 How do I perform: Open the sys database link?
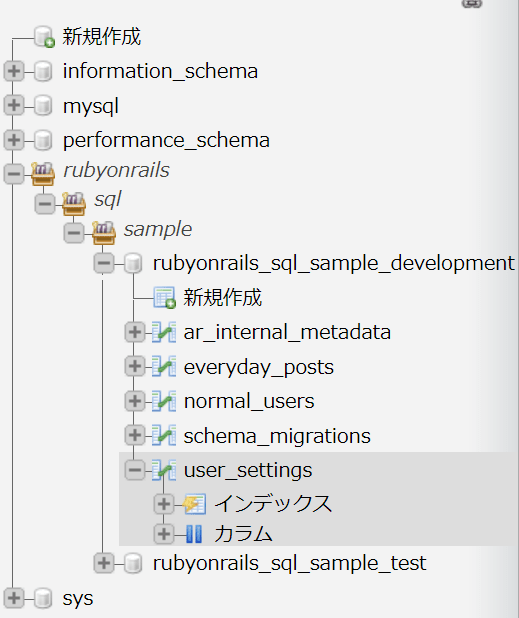[78, 598]
